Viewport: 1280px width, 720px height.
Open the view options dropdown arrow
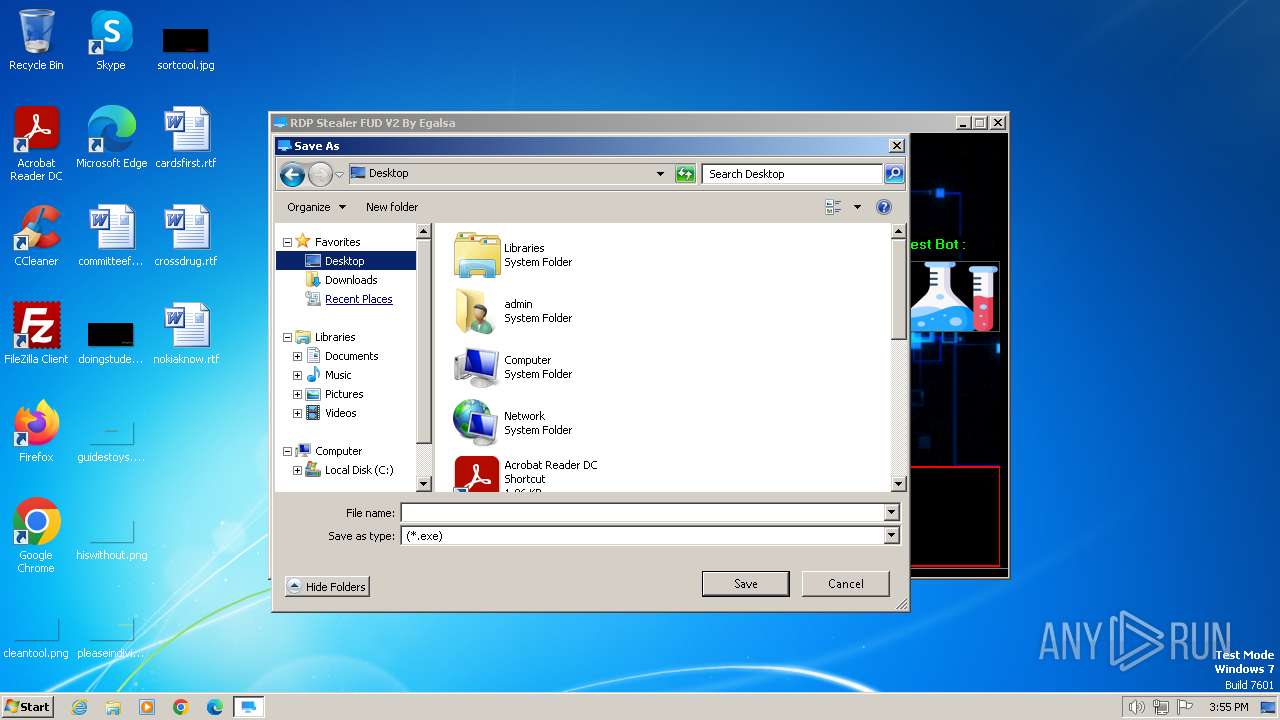tap(857, 207)
